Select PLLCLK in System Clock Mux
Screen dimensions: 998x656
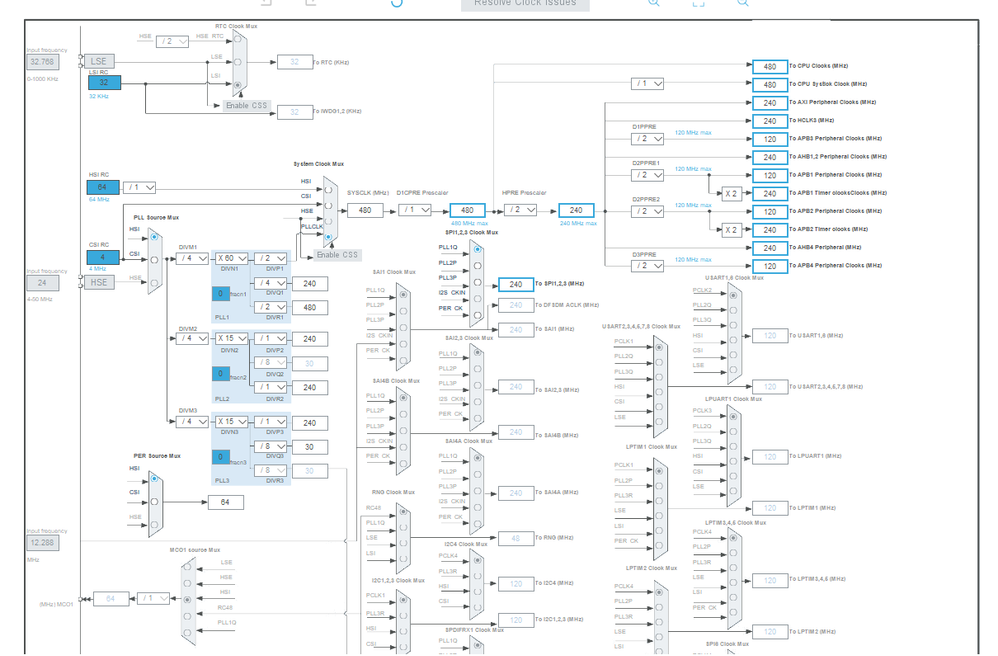[x=328, y=237]
